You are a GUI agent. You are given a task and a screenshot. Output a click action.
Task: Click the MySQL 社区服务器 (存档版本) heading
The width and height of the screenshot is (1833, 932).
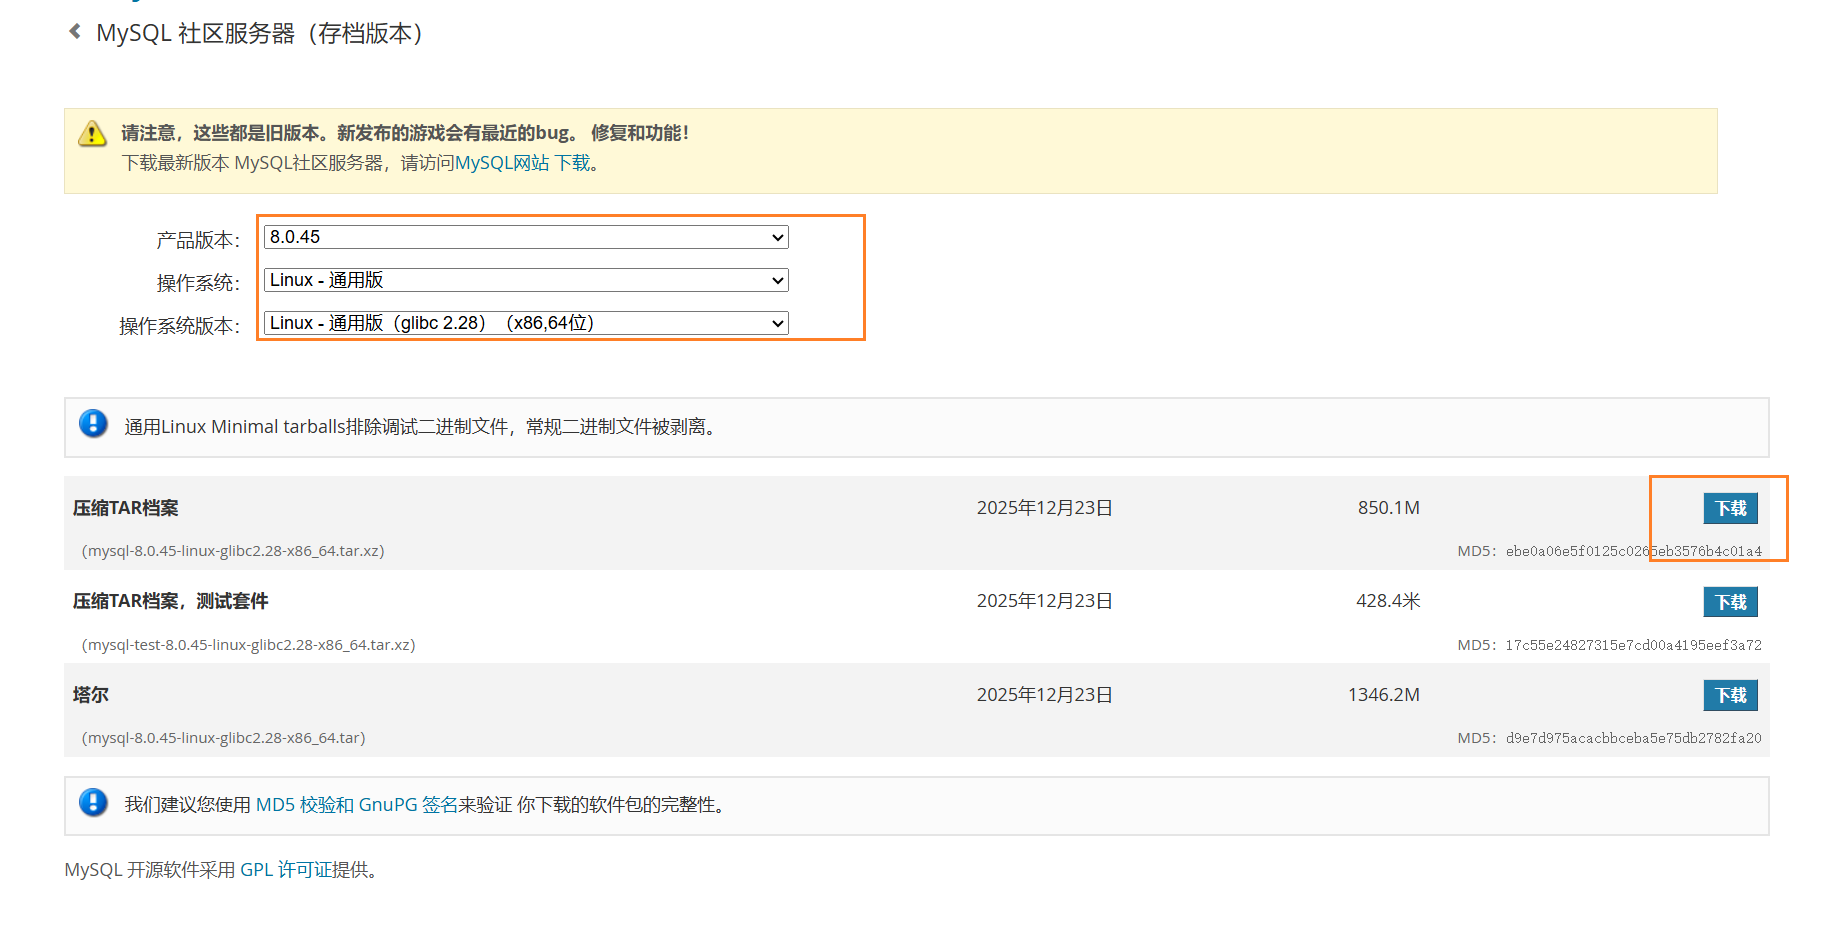[x=260, y=34]
